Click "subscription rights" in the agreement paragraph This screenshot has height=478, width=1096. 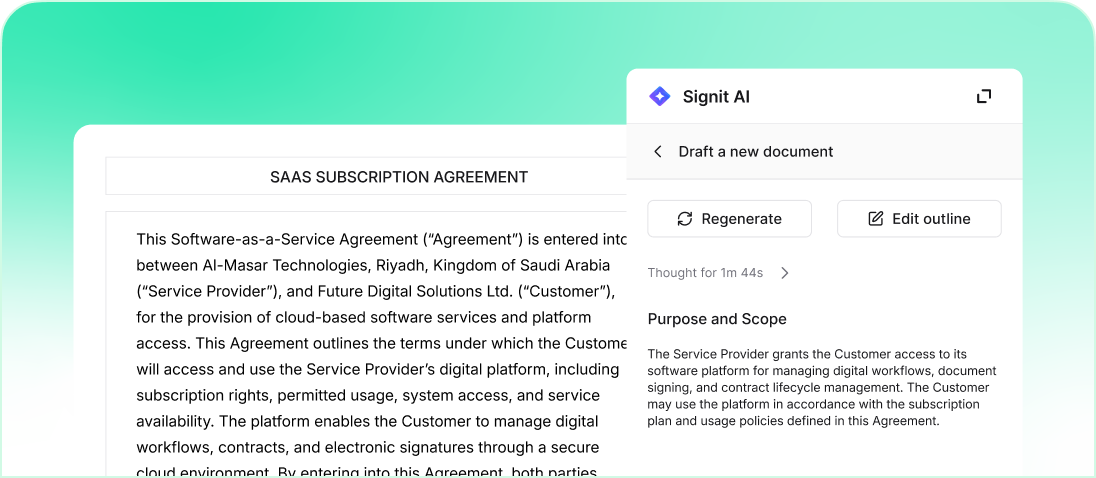click(x=199, y=395)
